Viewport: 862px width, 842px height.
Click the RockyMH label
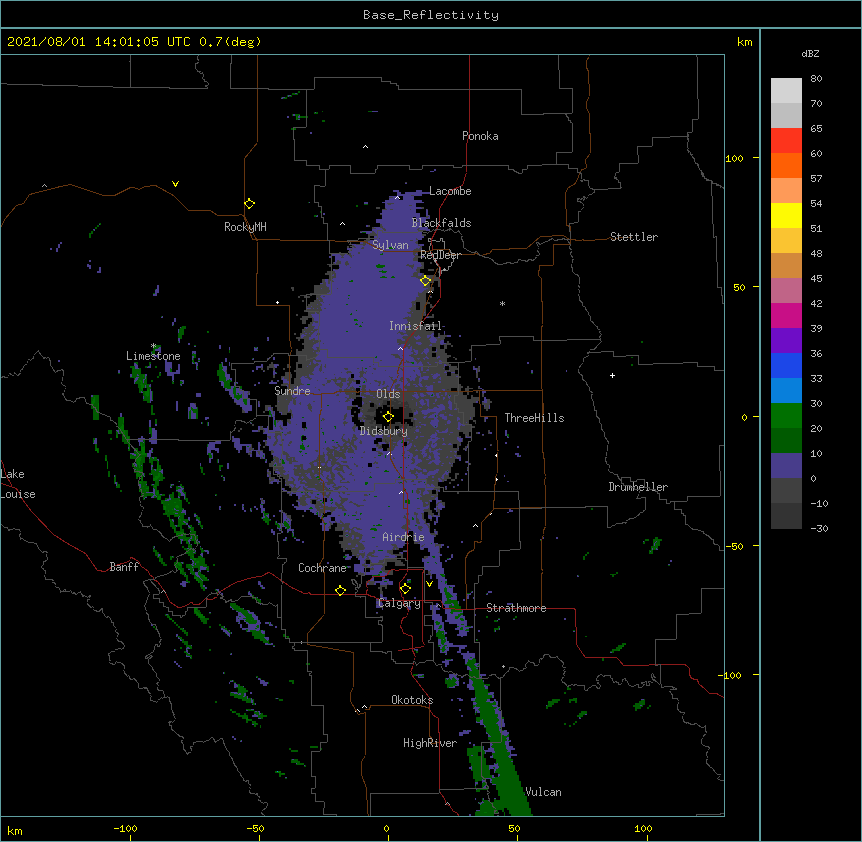245,226
